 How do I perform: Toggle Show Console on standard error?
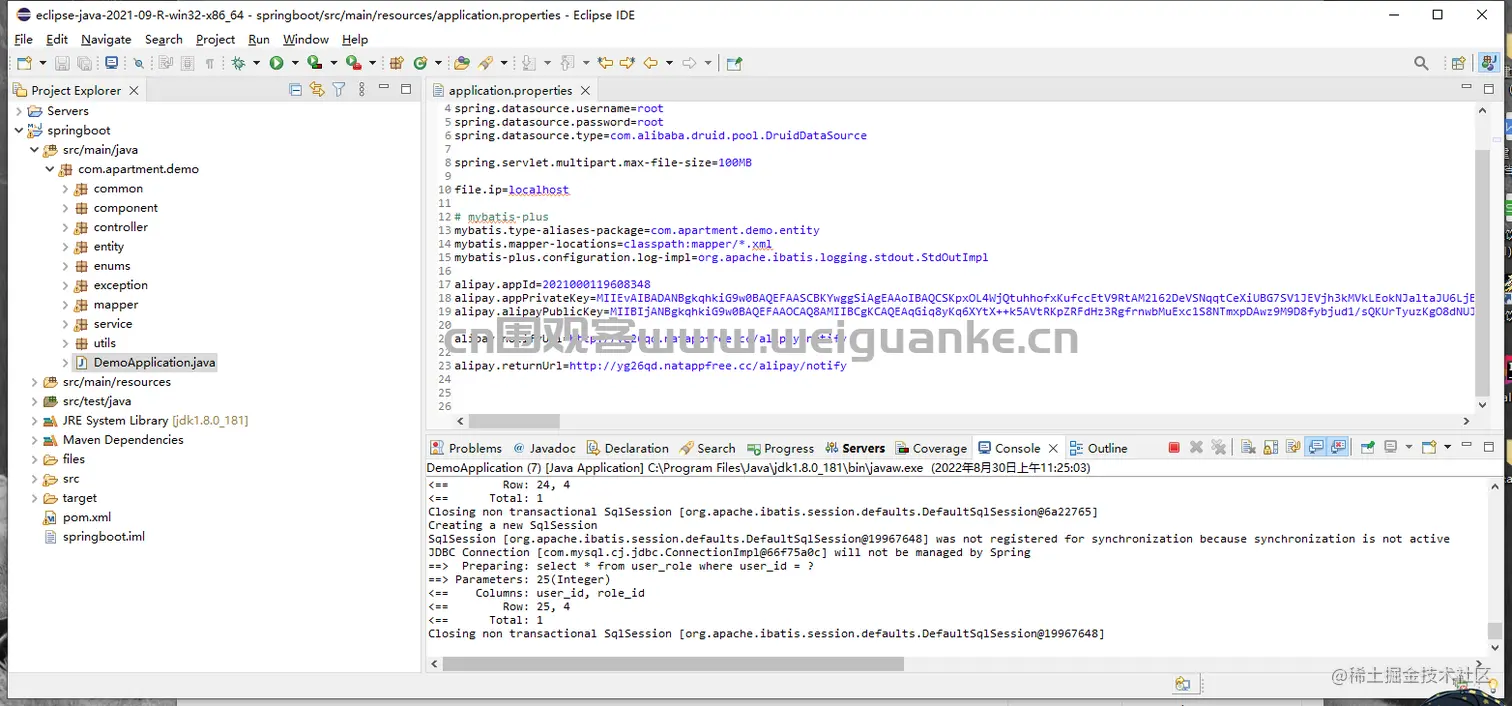coord(1338,448)
